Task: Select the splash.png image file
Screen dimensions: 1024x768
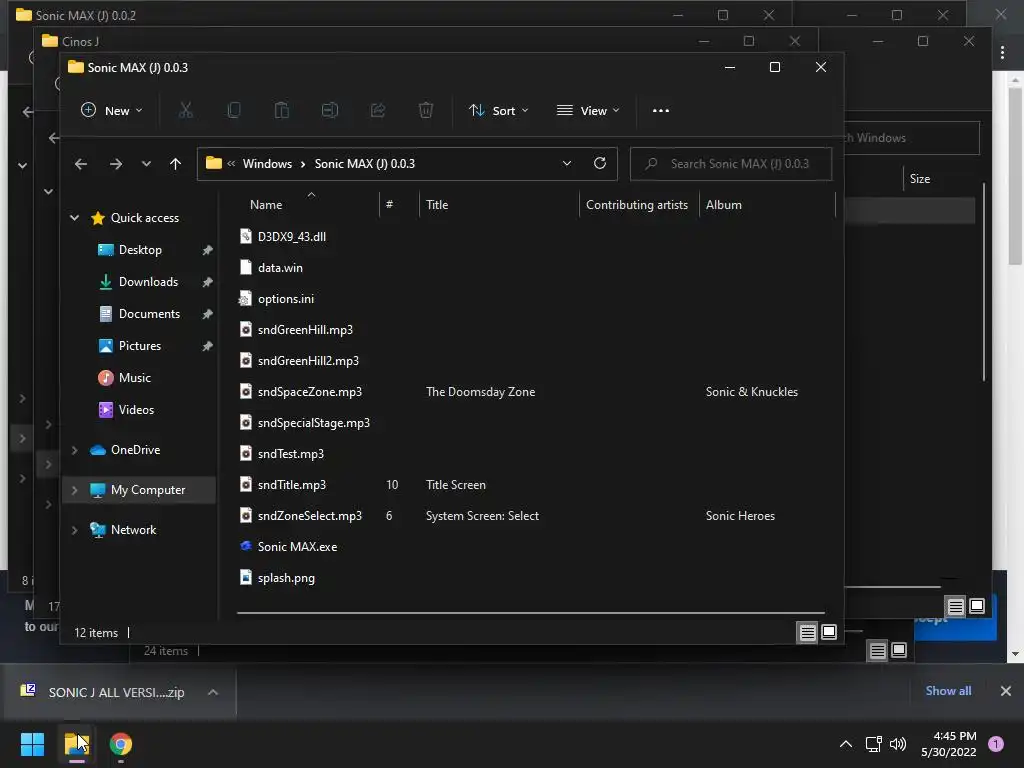Action: (x=286, y=578)
